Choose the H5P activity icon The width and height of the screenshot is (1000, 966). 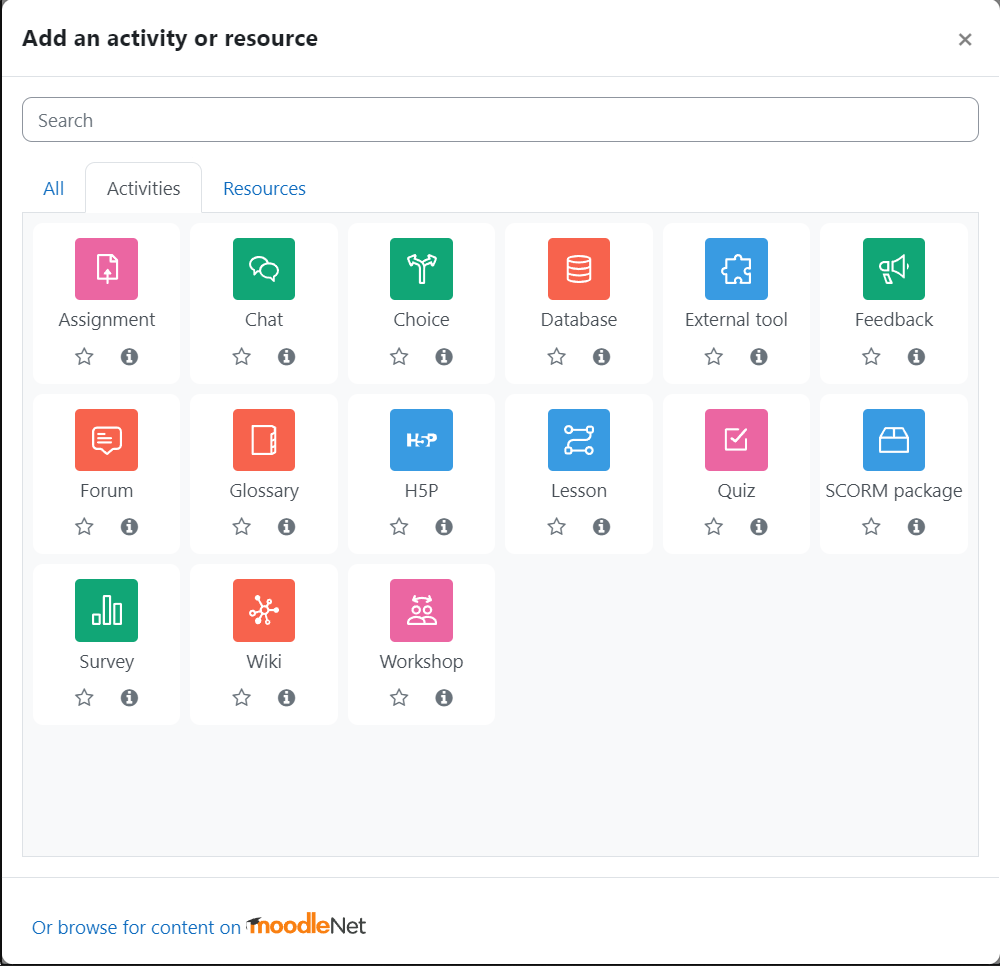point(422,439)
